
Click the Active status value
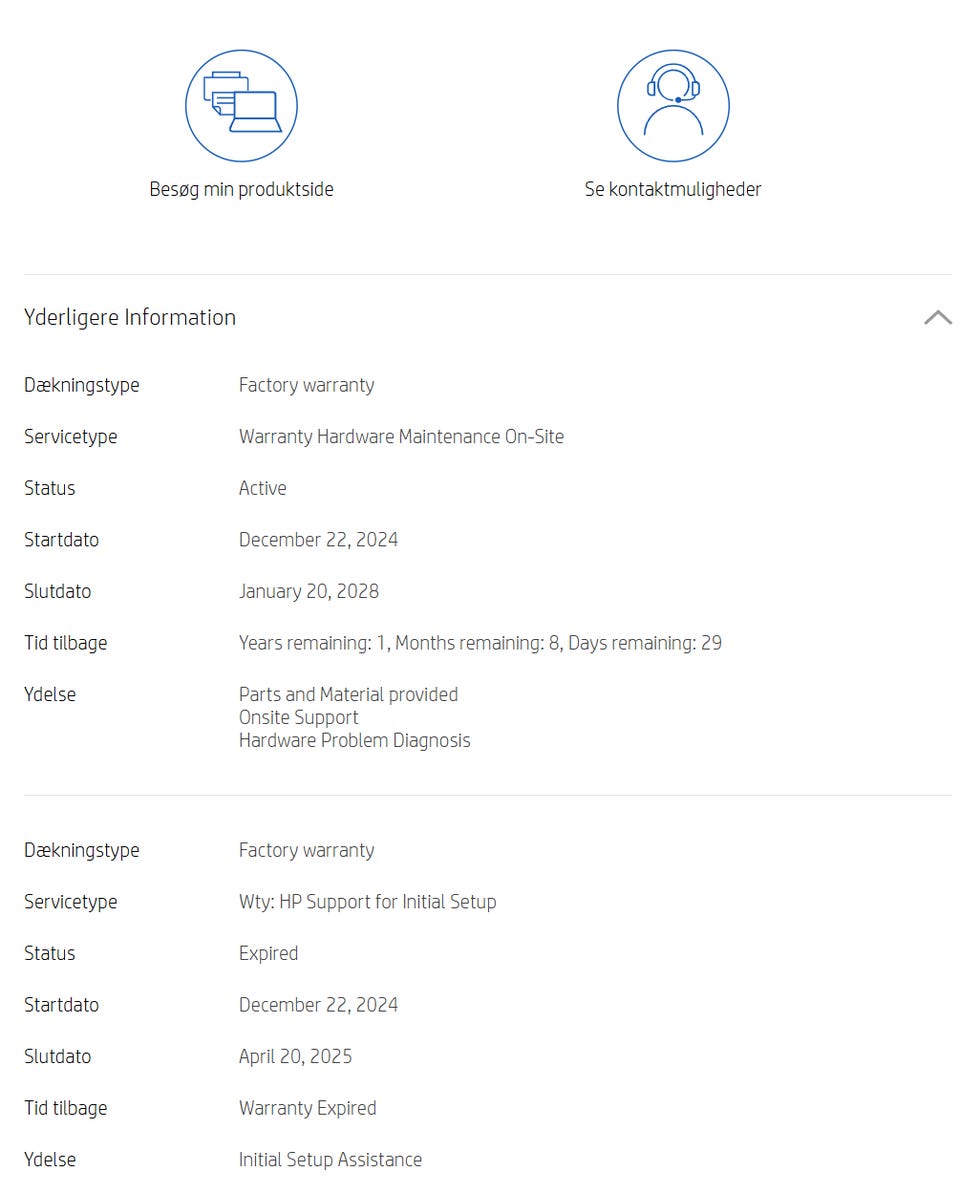[262, 488]
